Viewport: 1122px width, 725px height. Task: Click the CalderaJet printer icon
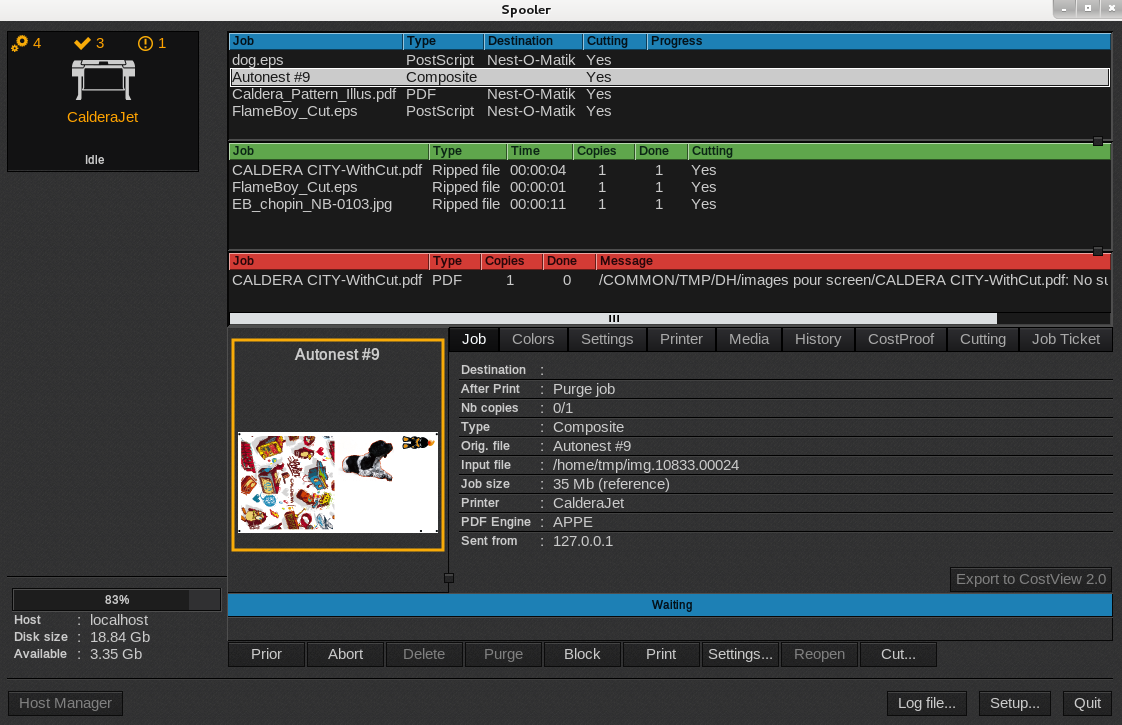pos(102,78)
